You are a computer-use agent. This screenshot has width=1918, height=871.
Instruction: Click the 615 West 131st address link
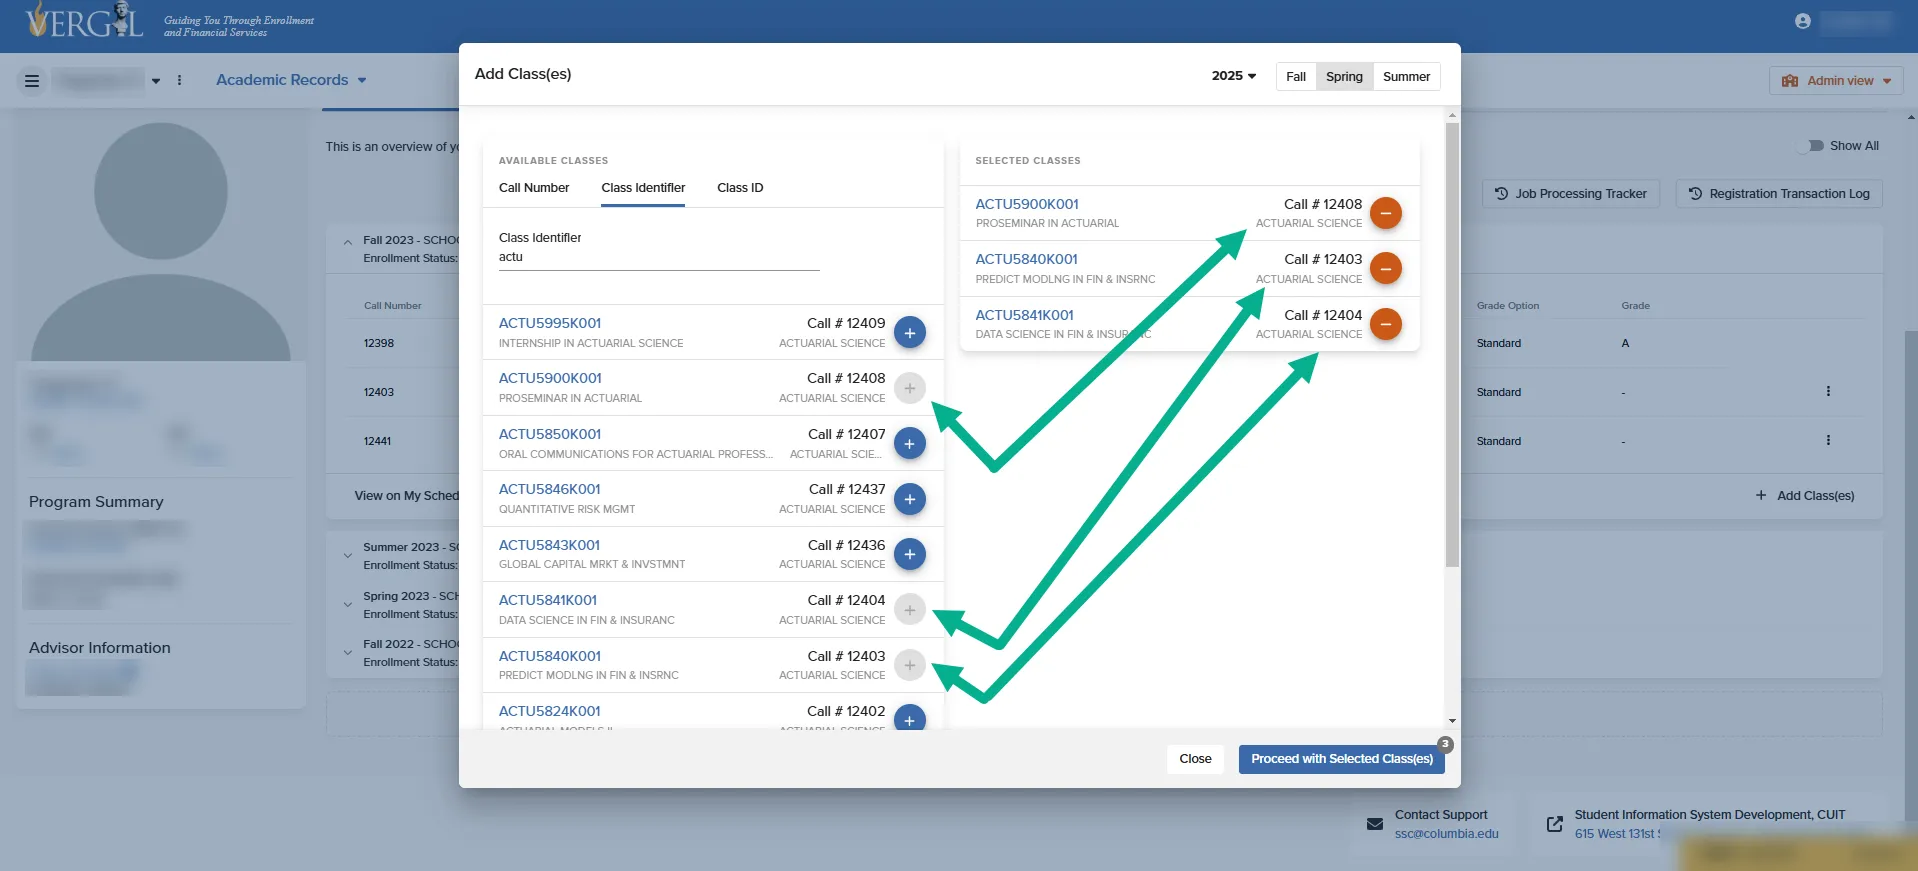(1617, 834)
